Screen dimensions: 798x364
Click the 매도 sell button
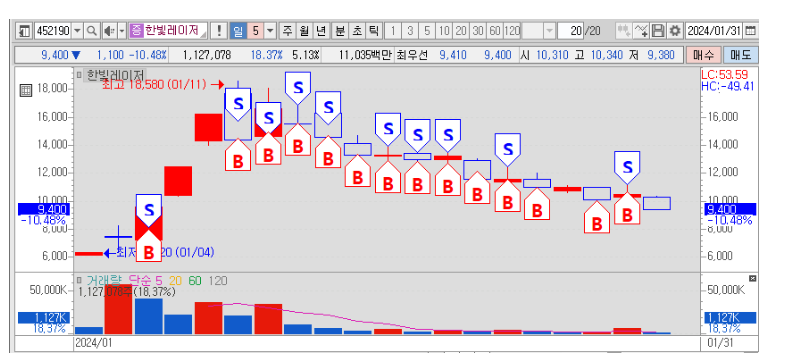coord(740,54)
